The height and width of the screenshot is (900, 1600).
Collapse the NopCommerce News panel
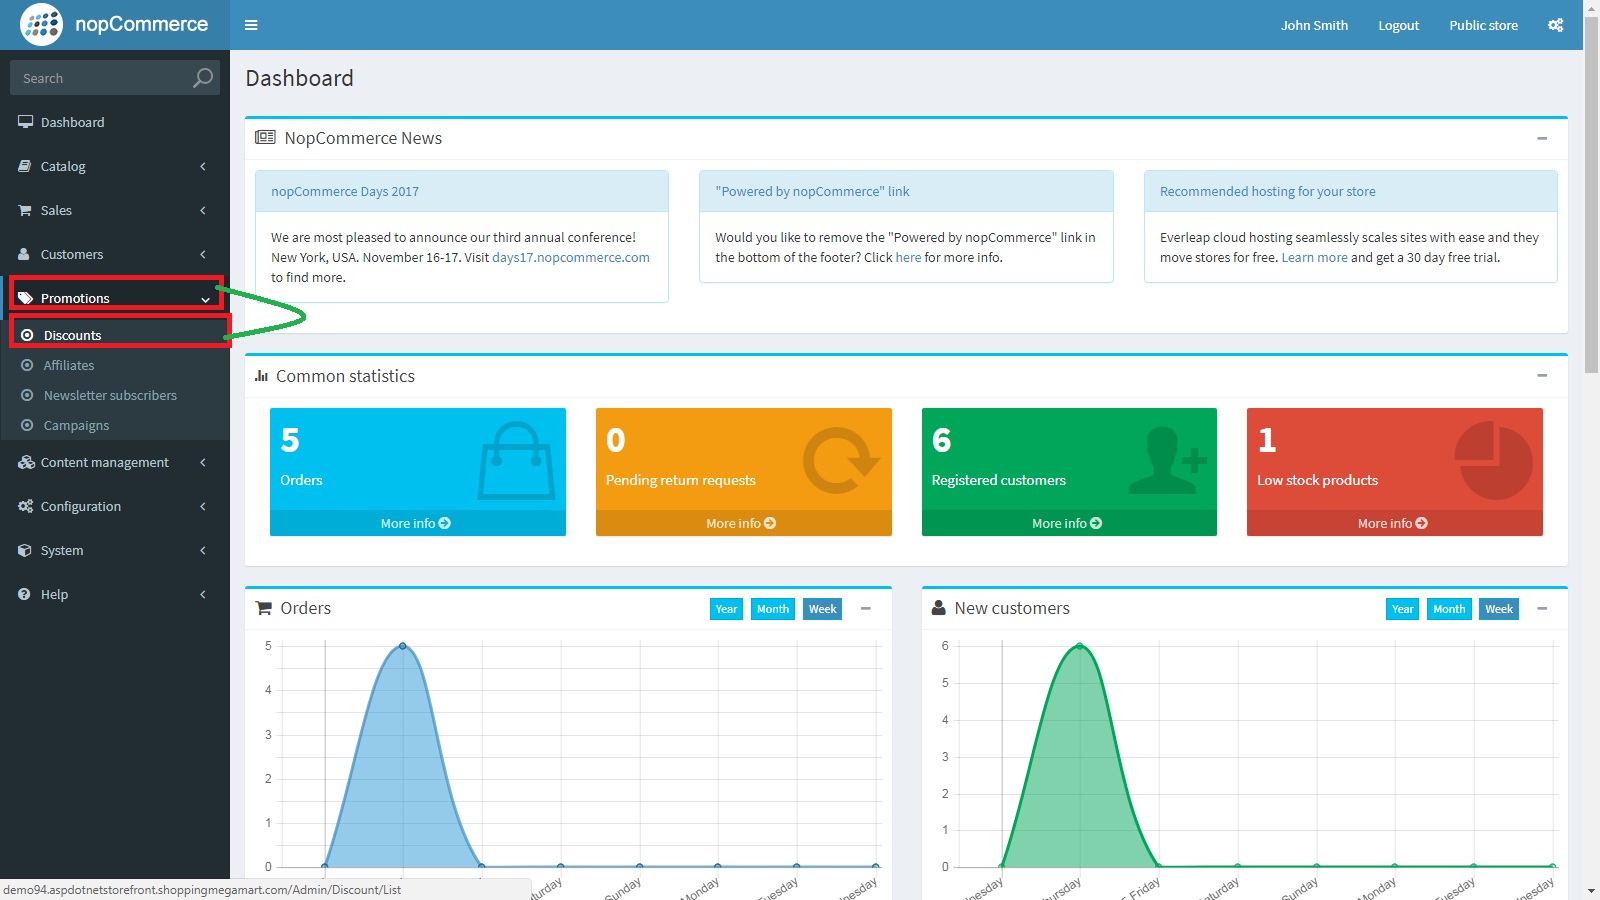click(x=1542, y=138)
